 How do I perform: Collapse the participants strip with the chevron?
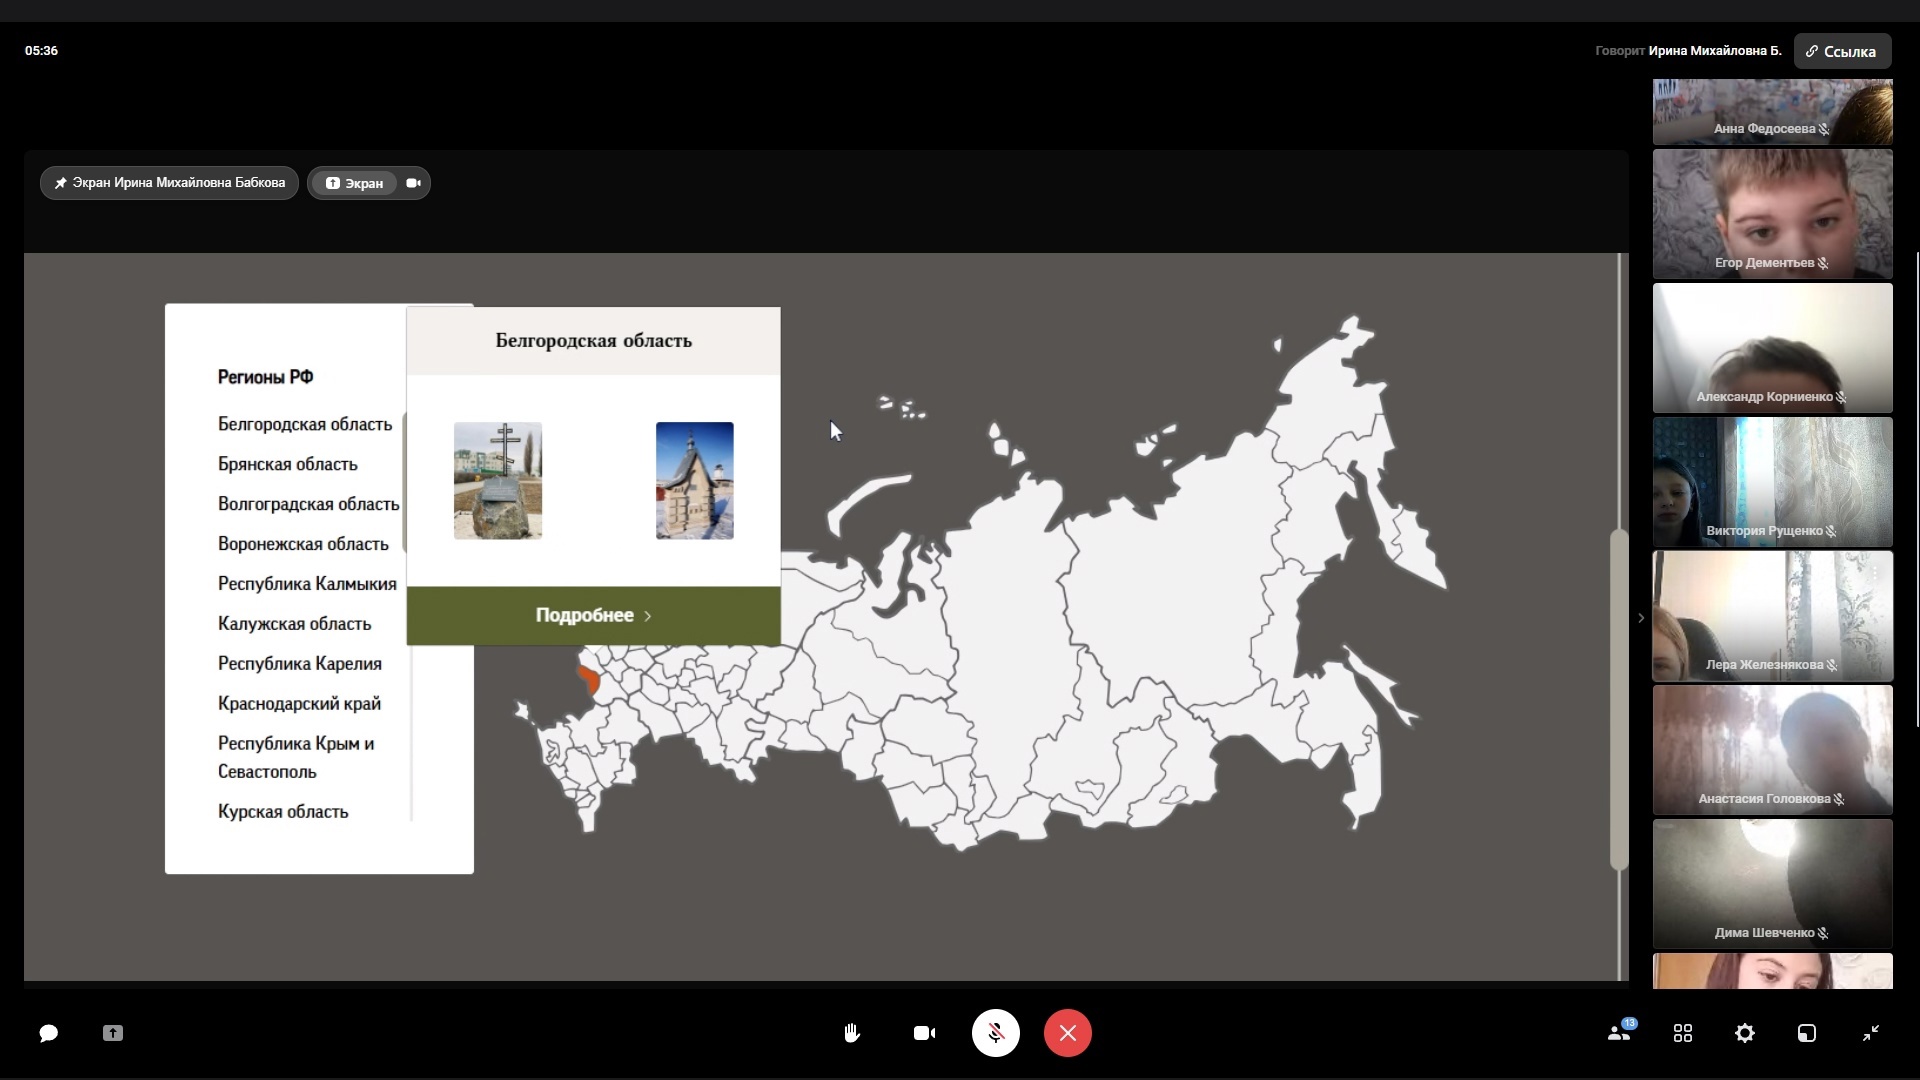click(x=1641, y=618)
